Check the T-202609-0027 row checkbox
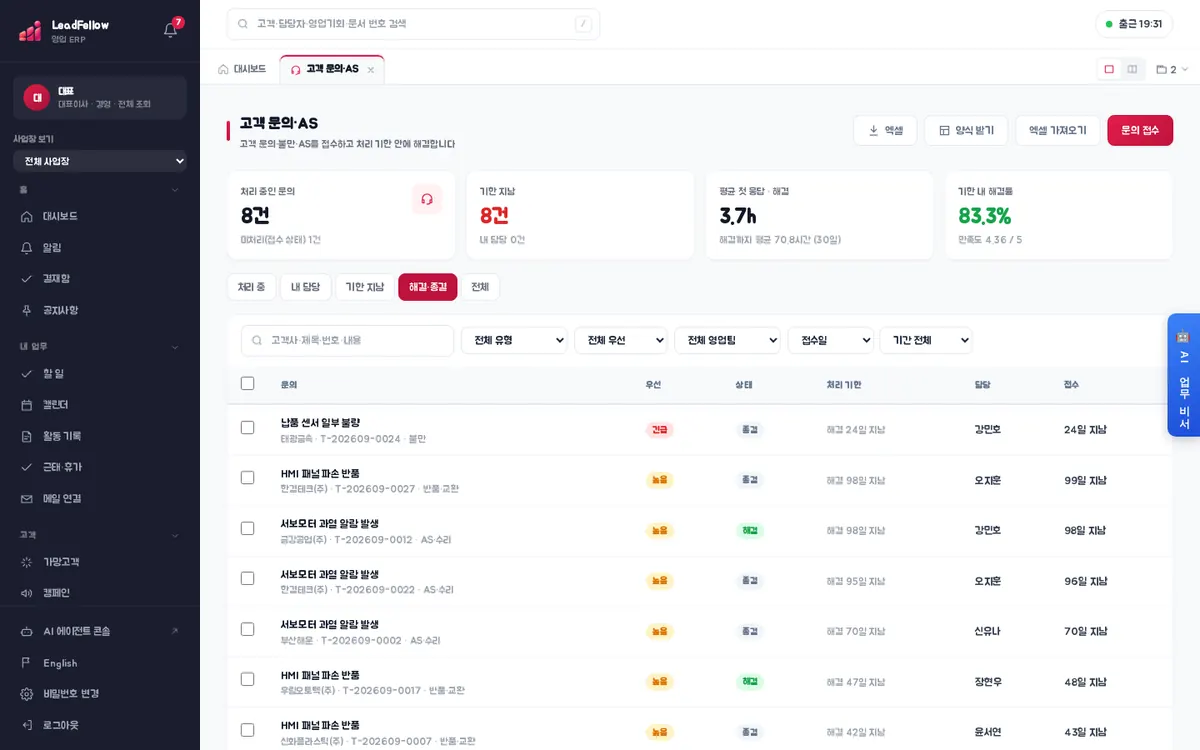This screenshot has height=750, width=1200. (248, 477)
